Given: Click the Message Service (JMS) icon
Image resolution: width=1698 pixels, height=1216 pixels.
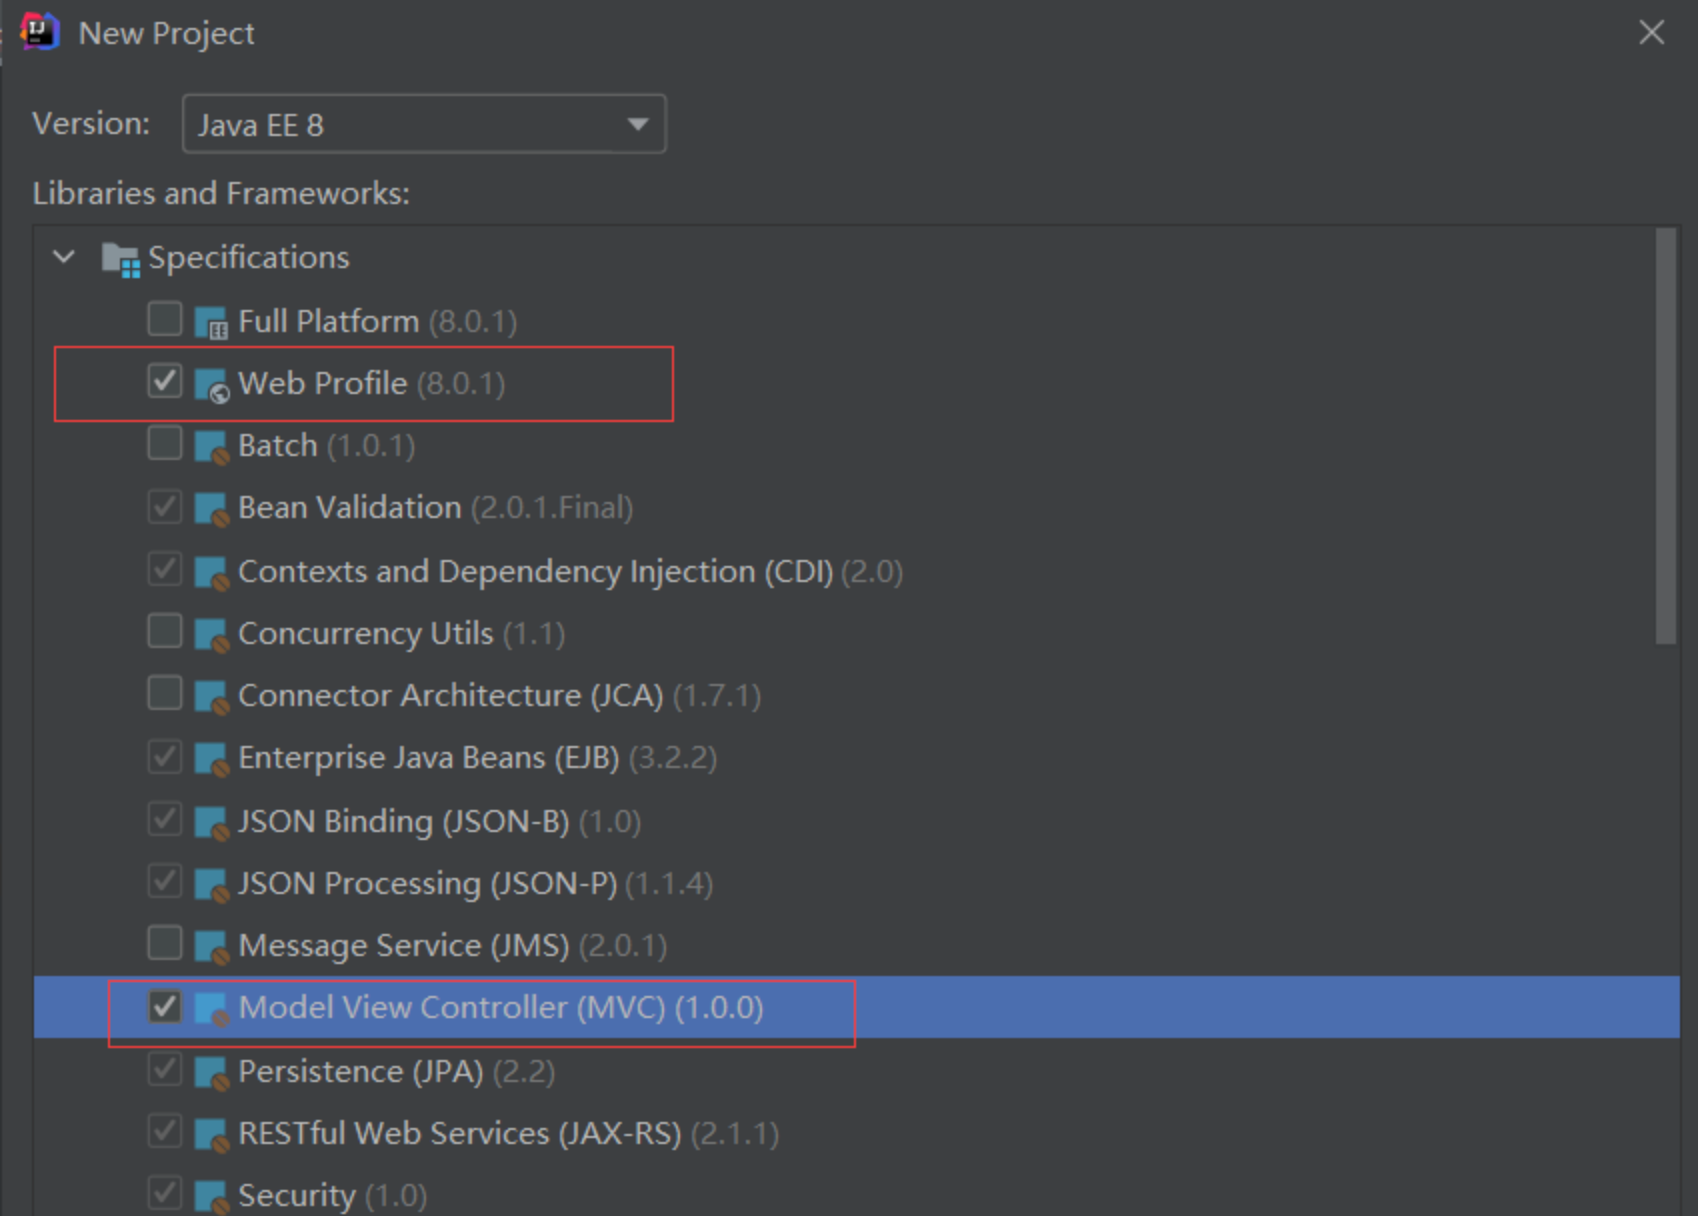Looking at the screenshot, I should [211, 947].
